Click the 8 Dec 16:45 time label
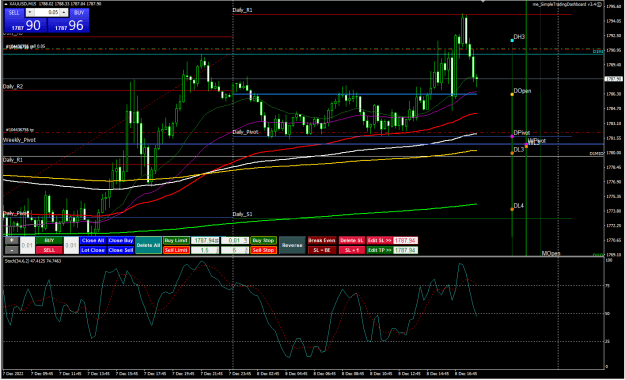625x380 pixels. 466,374
